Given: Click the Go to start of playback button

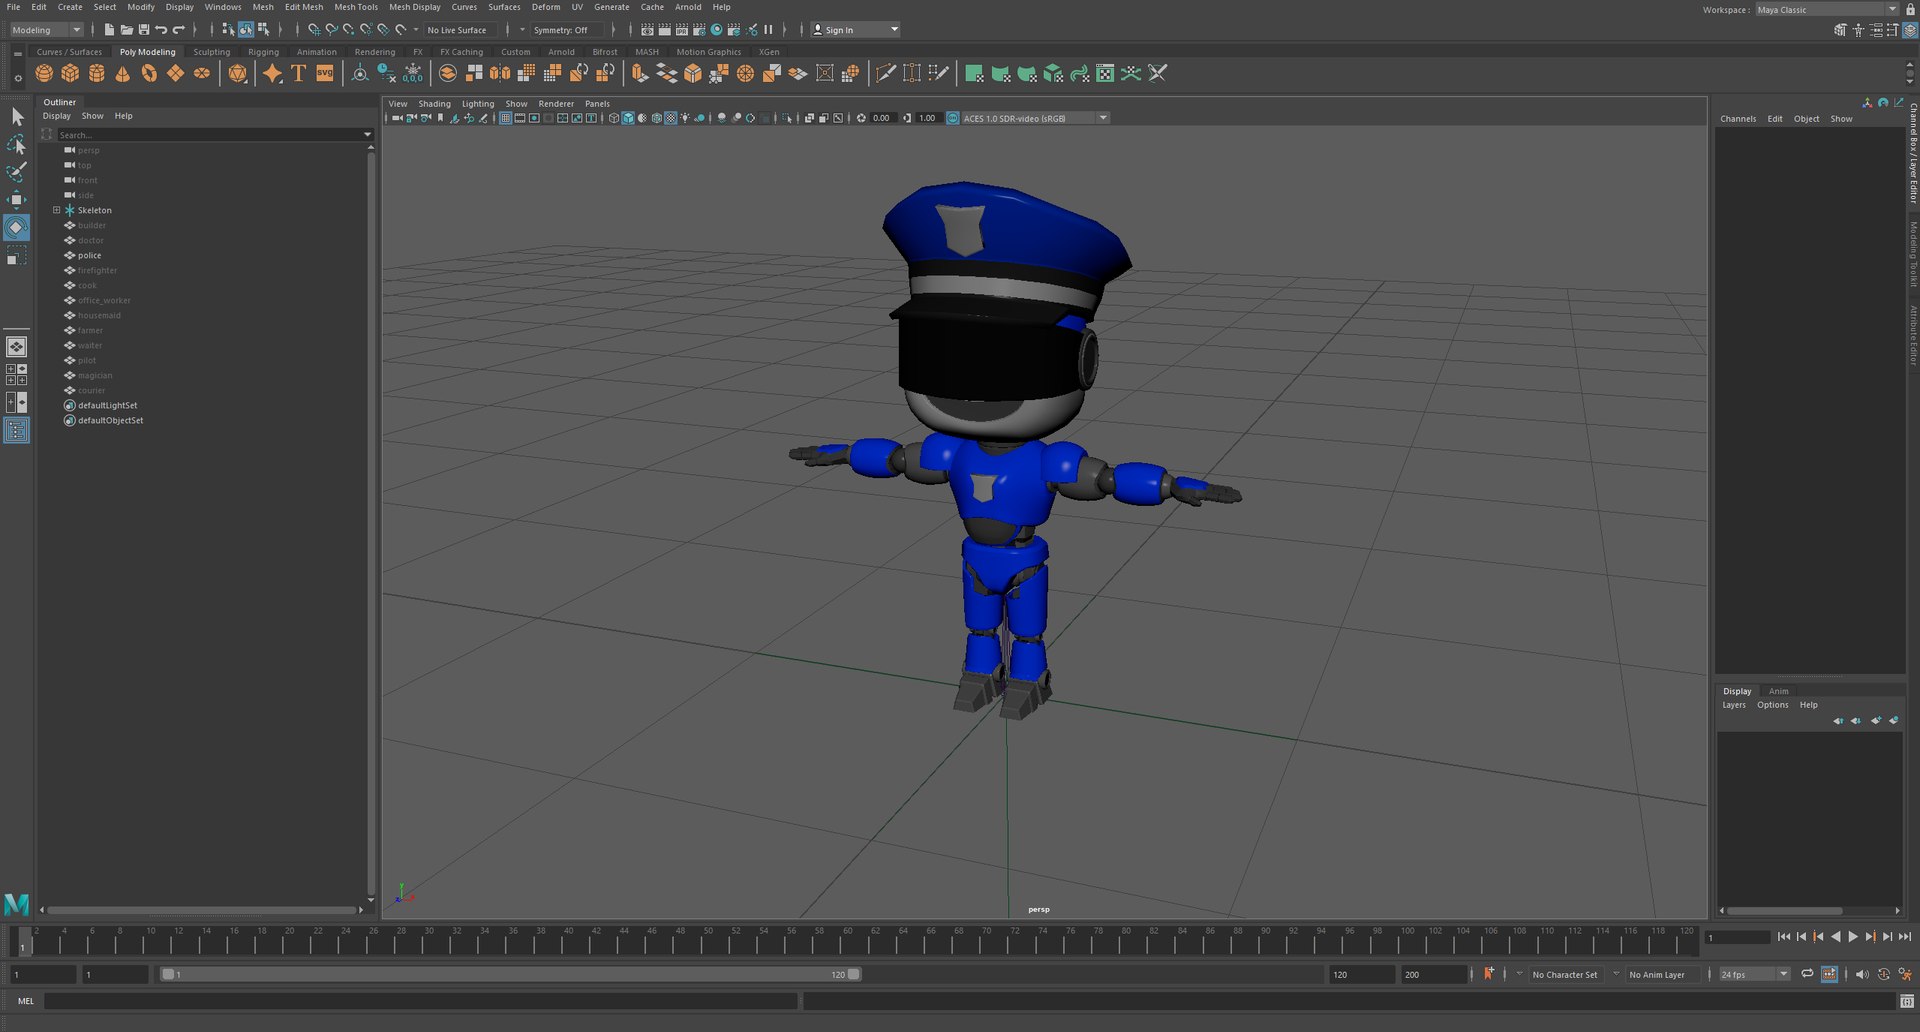Looking at the screenshot, I should 1784,937.
